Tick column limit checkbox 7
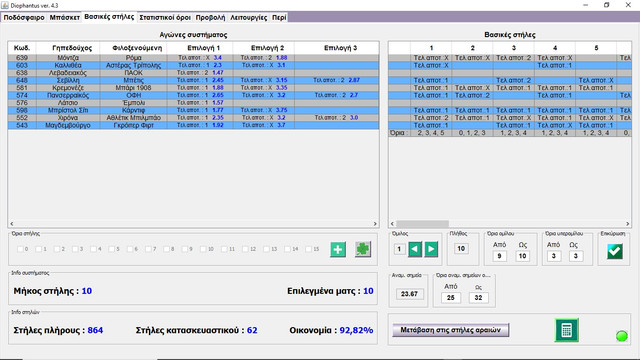This screenshot has height=360, width=640. pyautogui.click(x=148, y=249)
